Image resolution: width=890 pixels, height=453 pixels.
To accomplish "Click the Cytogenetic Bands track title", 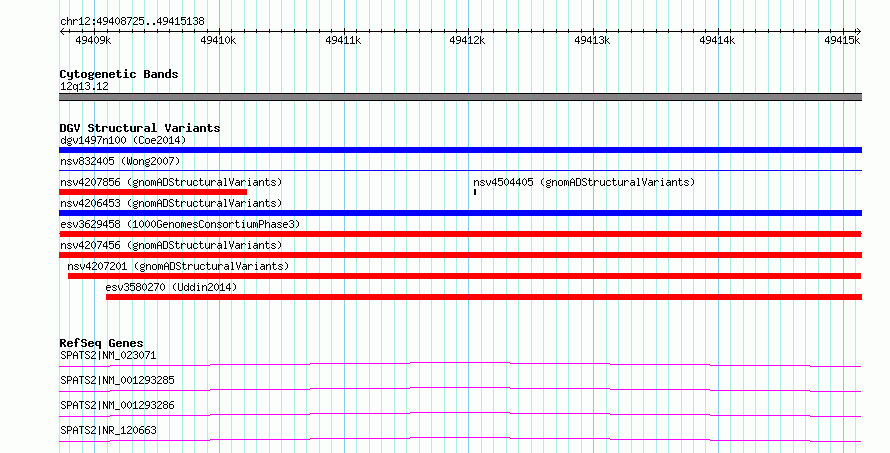I will pyautogui.click(x=119, y=74).
